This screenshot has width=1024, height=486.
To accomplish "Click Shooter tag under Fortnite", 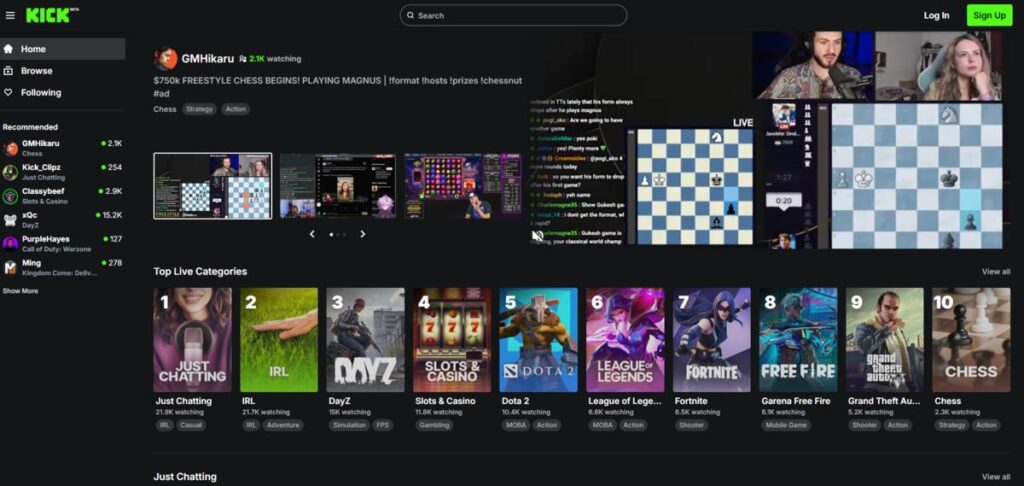I will click(x=691, y=425).
